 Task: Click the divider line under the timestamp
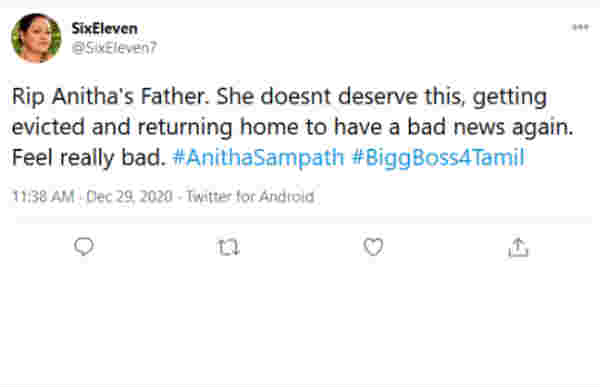tap(304, 220)
